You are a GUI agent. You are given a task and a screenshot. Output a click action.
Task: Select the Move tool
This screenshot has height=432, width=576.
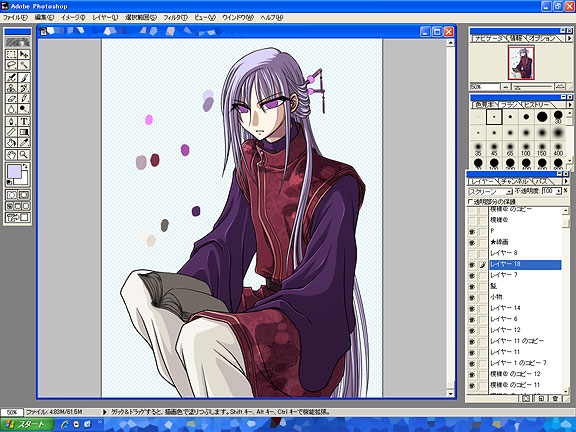(24, 55)
